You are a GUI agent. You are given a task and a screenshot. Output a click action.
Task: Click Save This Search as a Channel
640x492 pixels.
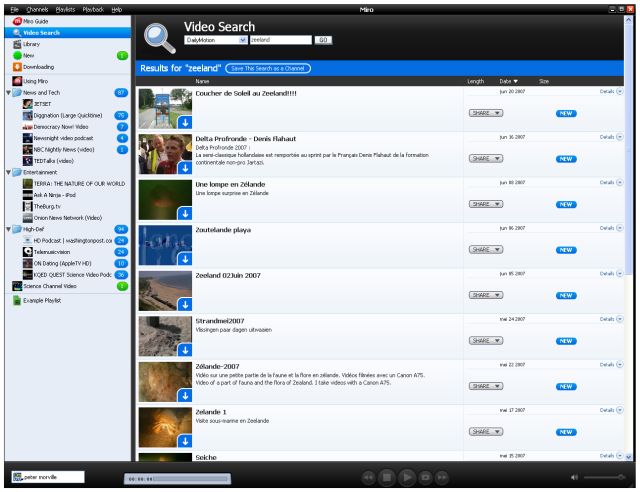[x=268, y=69]
